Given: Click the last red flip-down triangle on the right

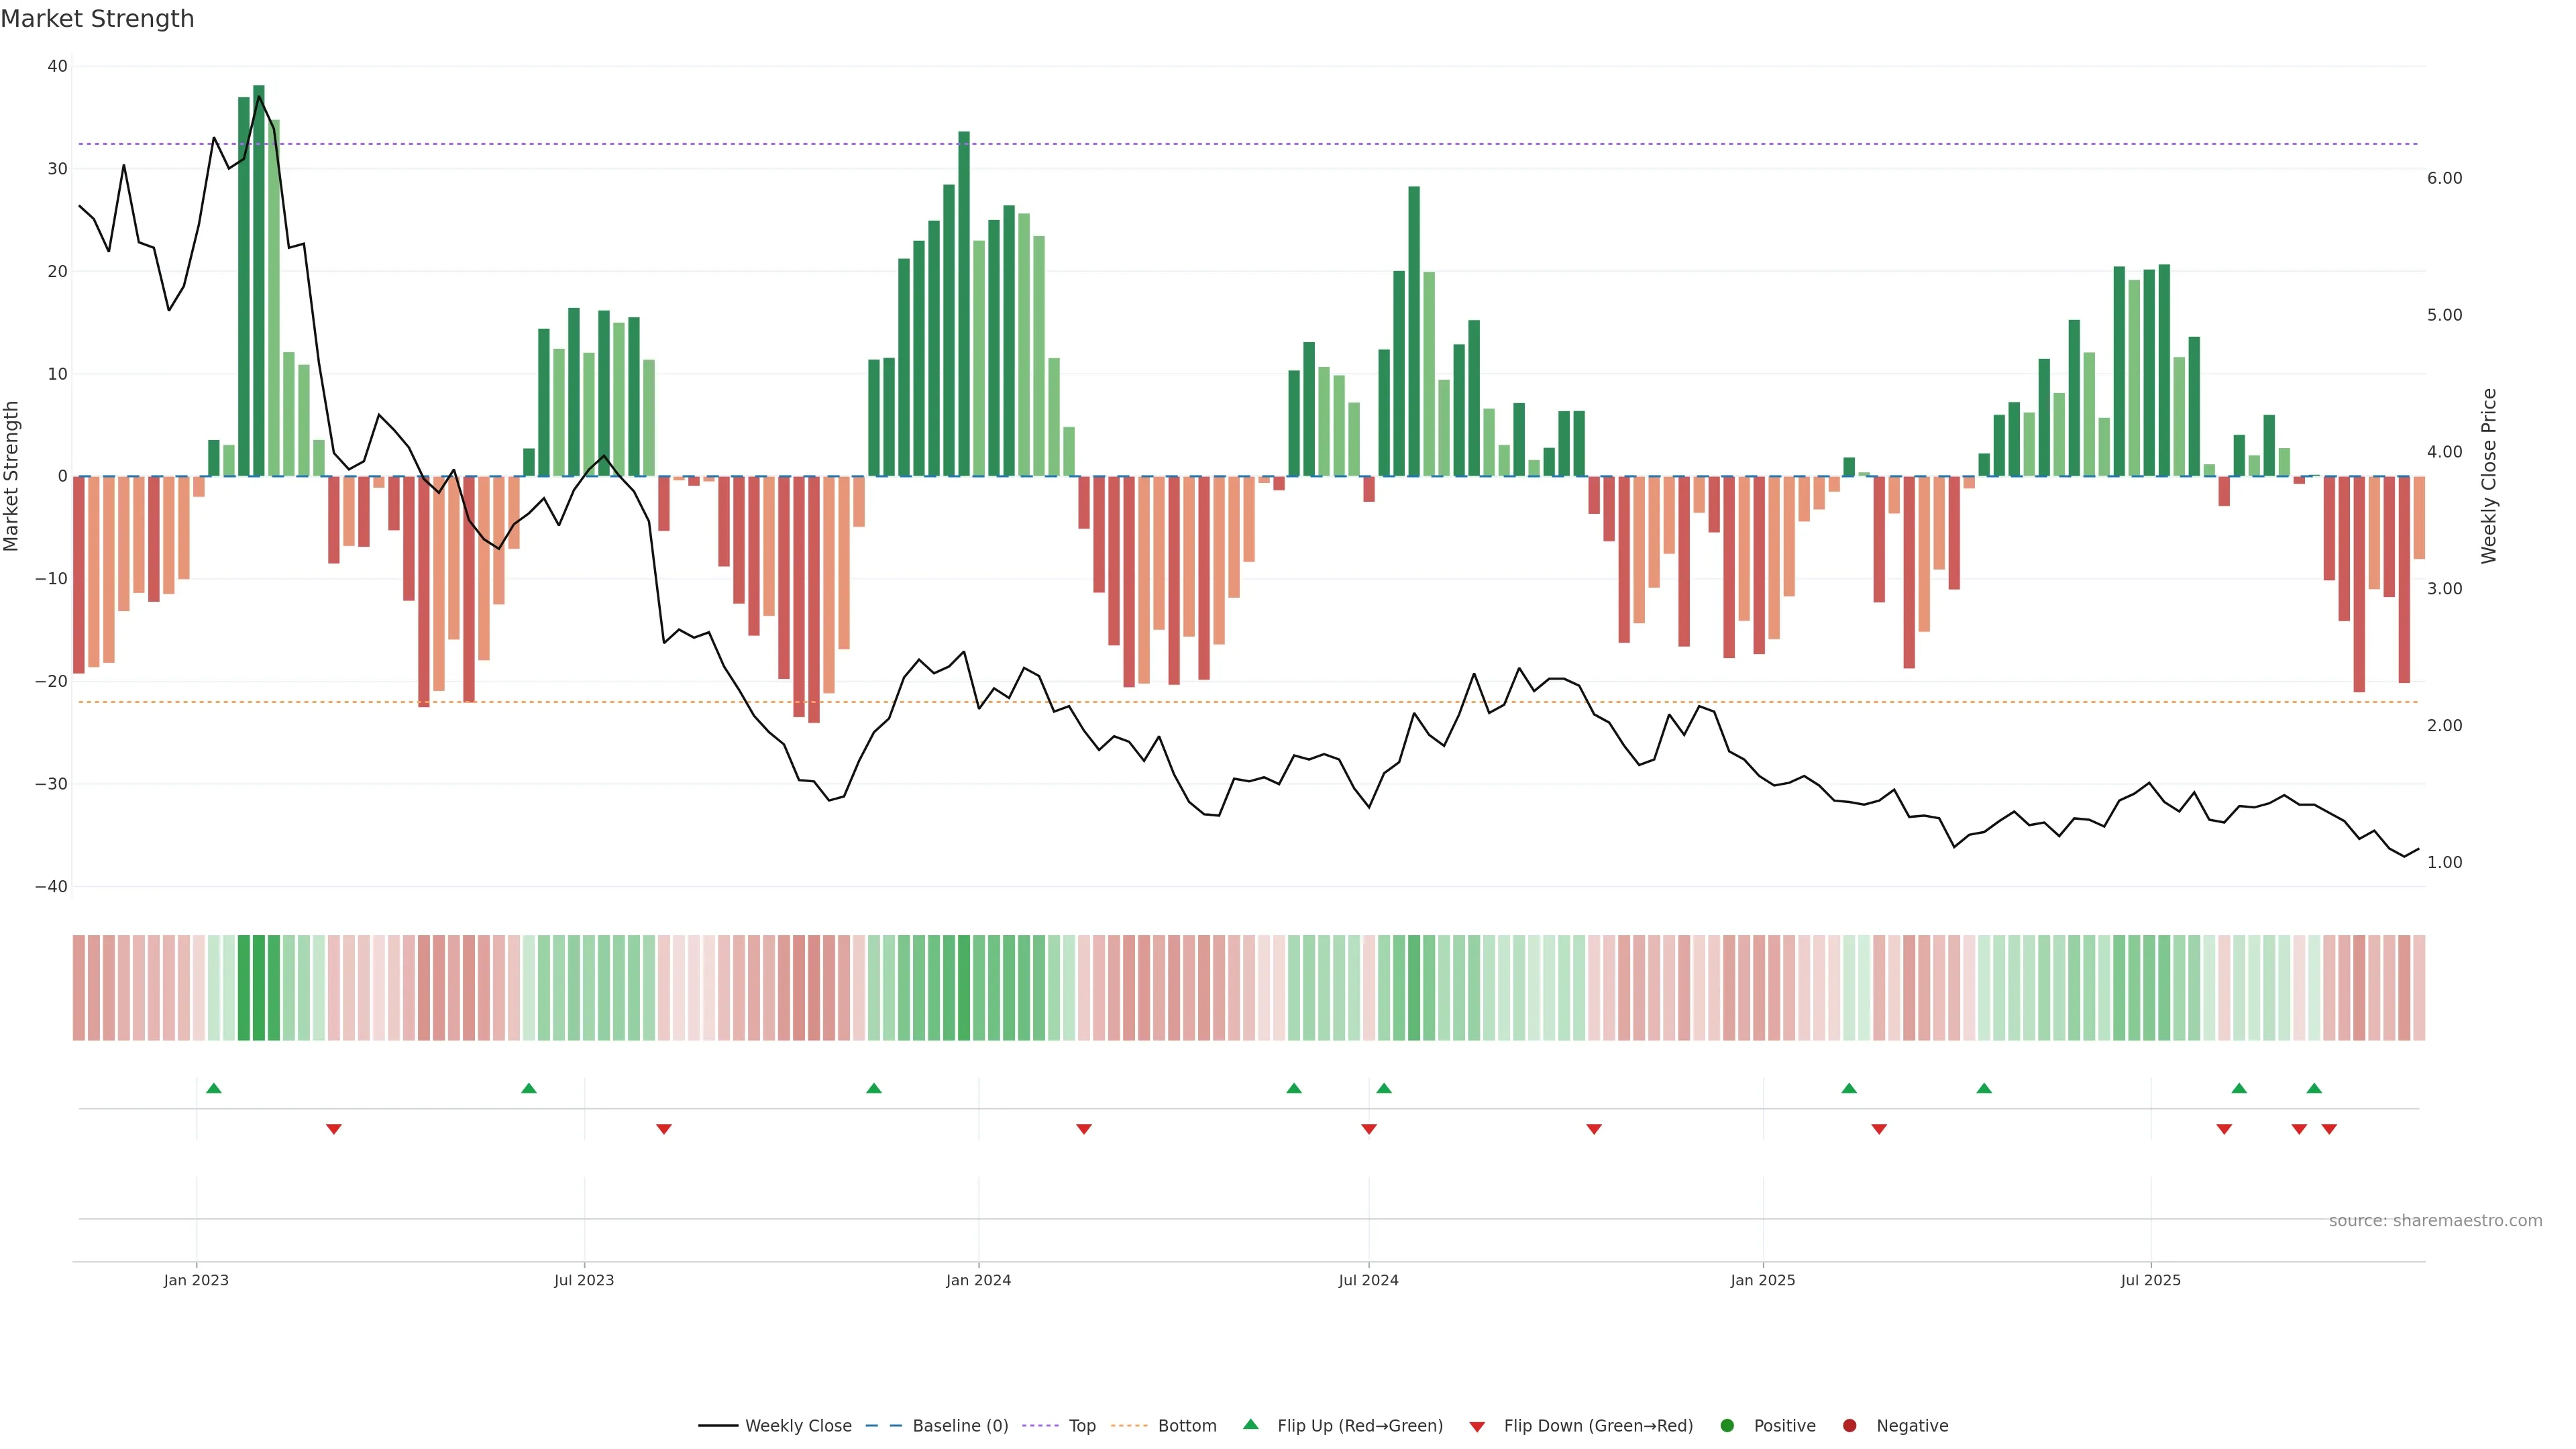Looking at the screenshot, I should click(x=2329, y=1129).
